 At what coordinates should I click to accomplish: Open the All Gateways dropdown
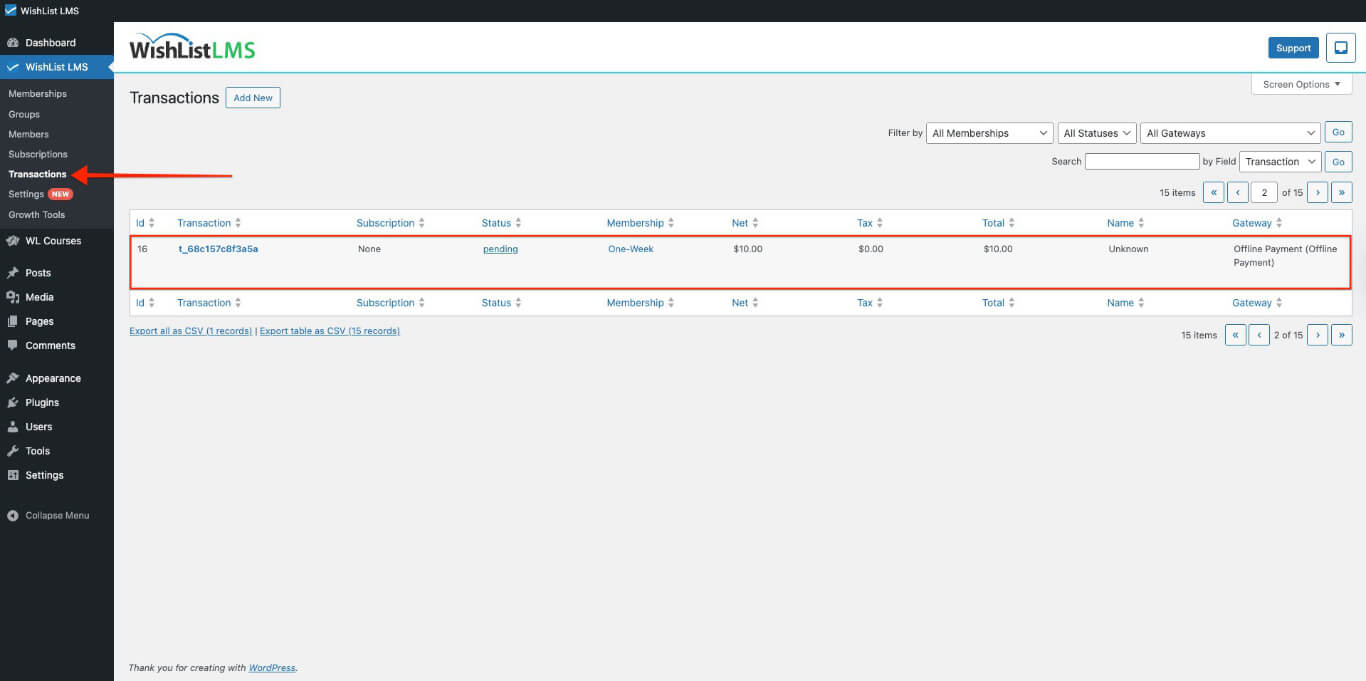(x=1229, y=132)
